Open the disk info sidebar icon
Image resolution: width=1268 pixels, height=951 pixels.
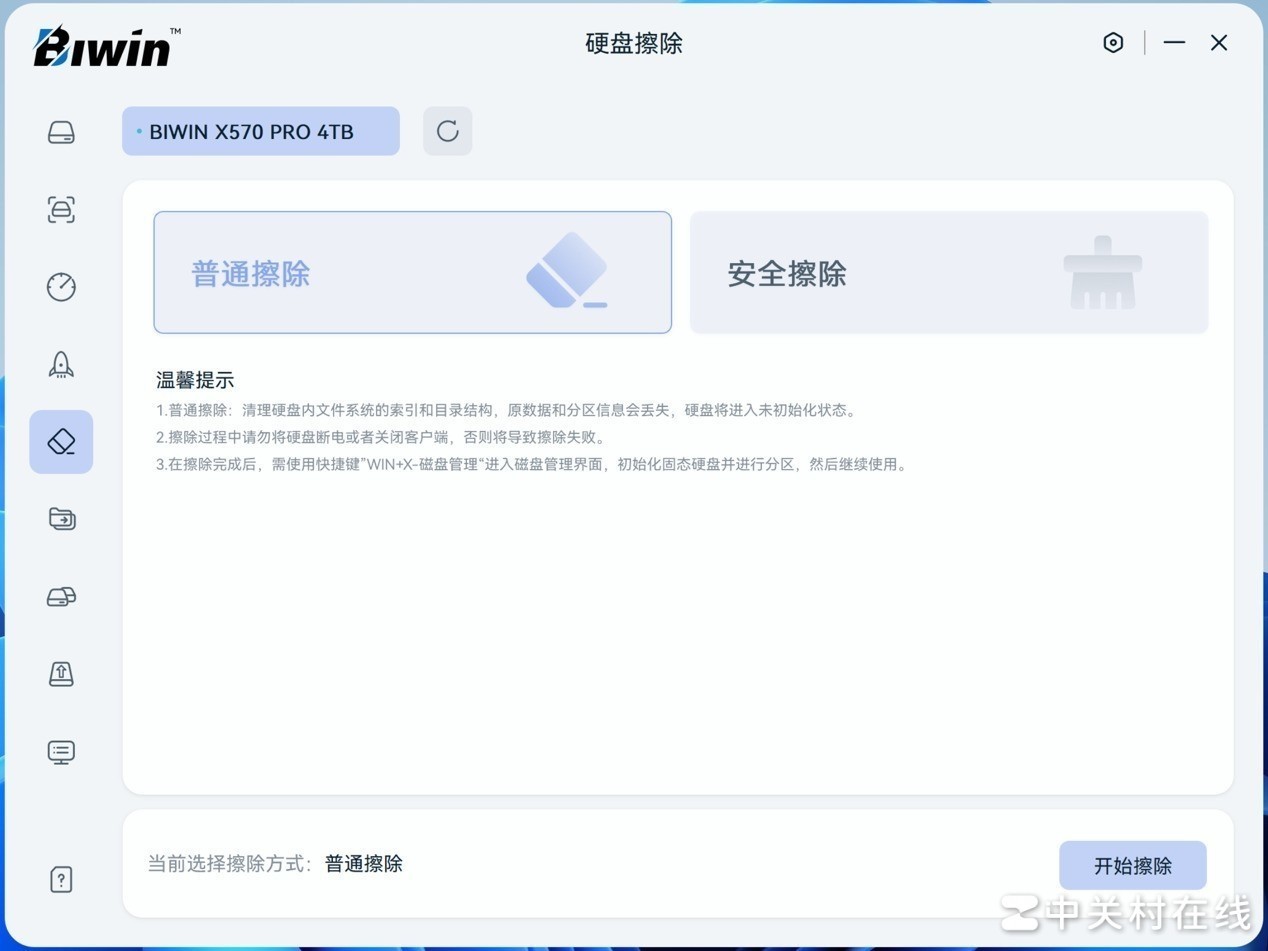tap(61, 132)
